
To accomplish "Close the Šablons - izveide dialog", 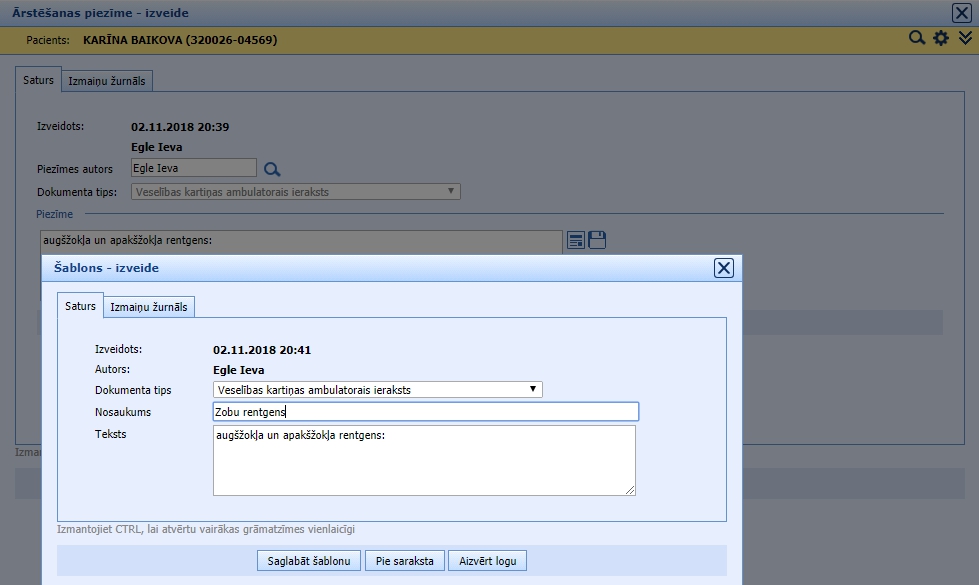I will coord(724,268).
